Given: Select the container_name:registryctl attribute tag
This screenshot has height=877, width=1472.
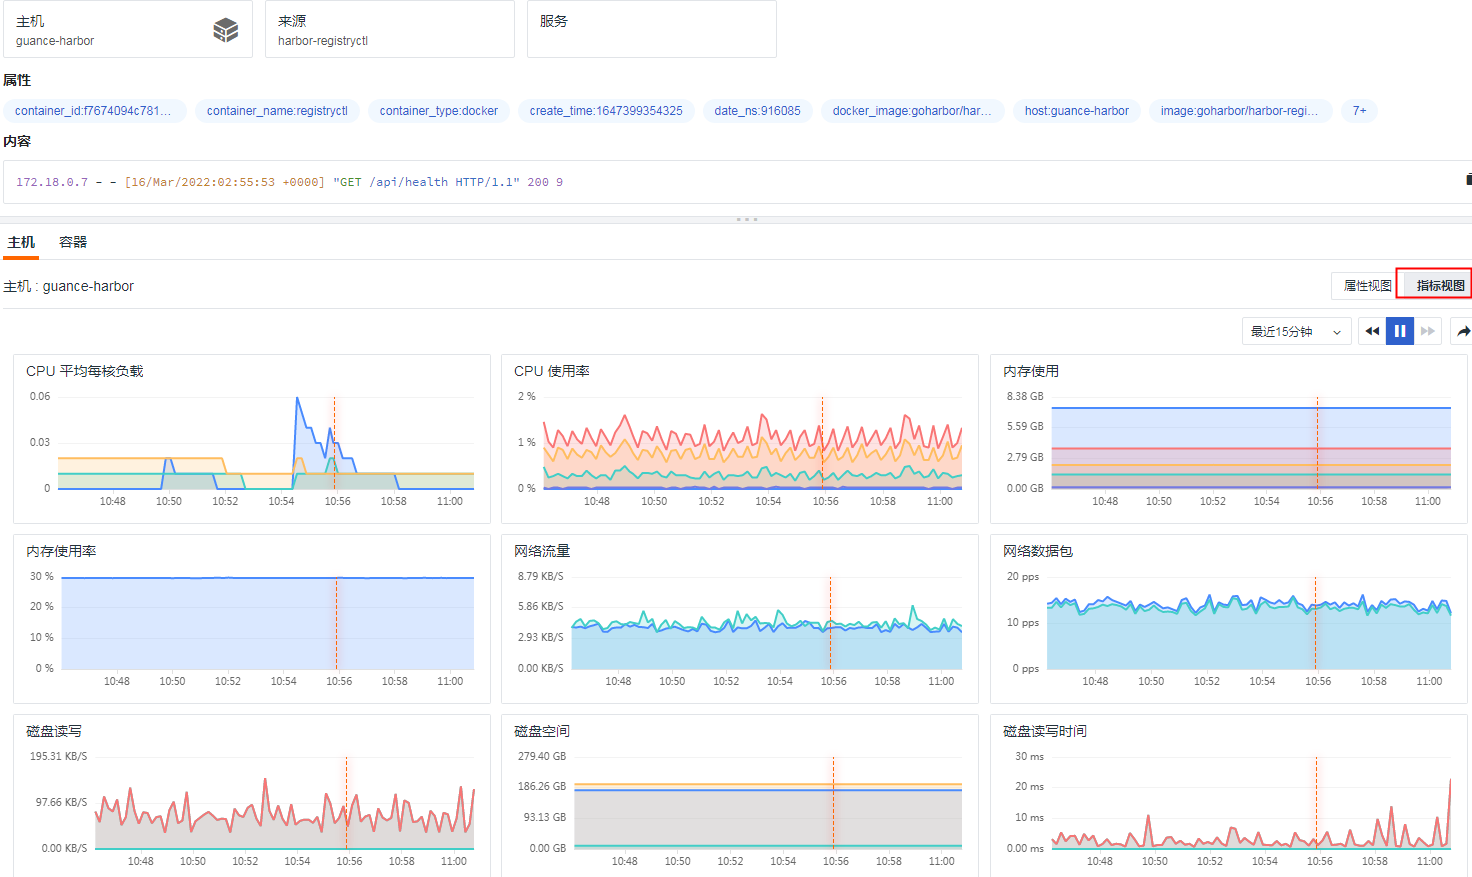Looking at the screenshot, I should tap(279, 111).
